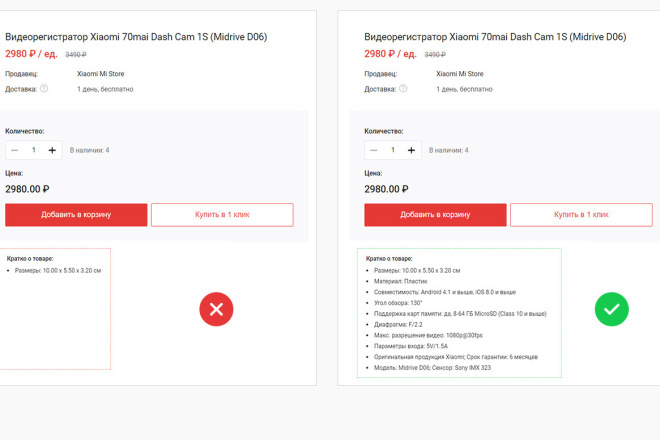Click 'Размеры: 10.00 x 5.50 x 3.20 см' in red-cross card
Viewport: 660px width, 440px height.
coord(58,271)
